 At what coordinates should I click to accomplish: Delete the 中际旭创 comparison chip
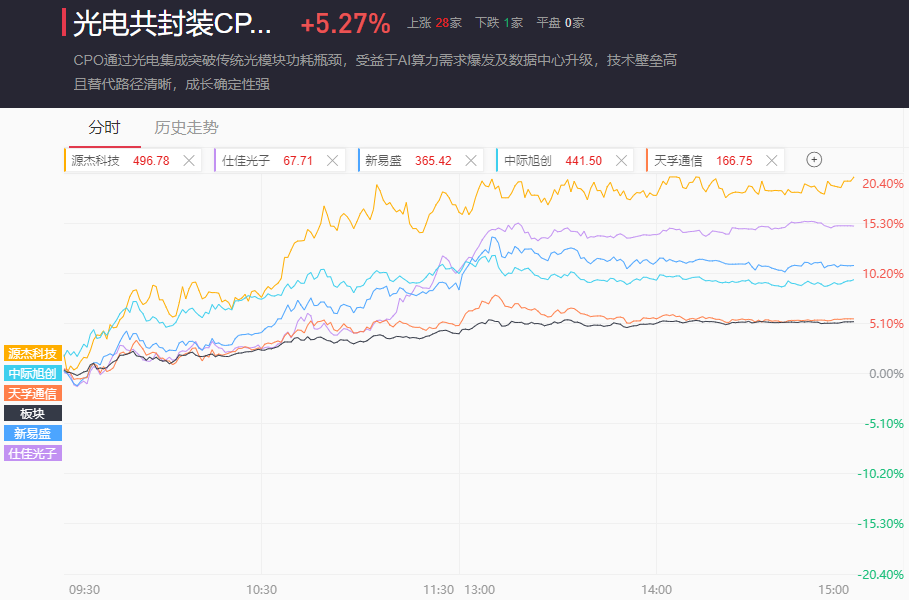(622, 160)
